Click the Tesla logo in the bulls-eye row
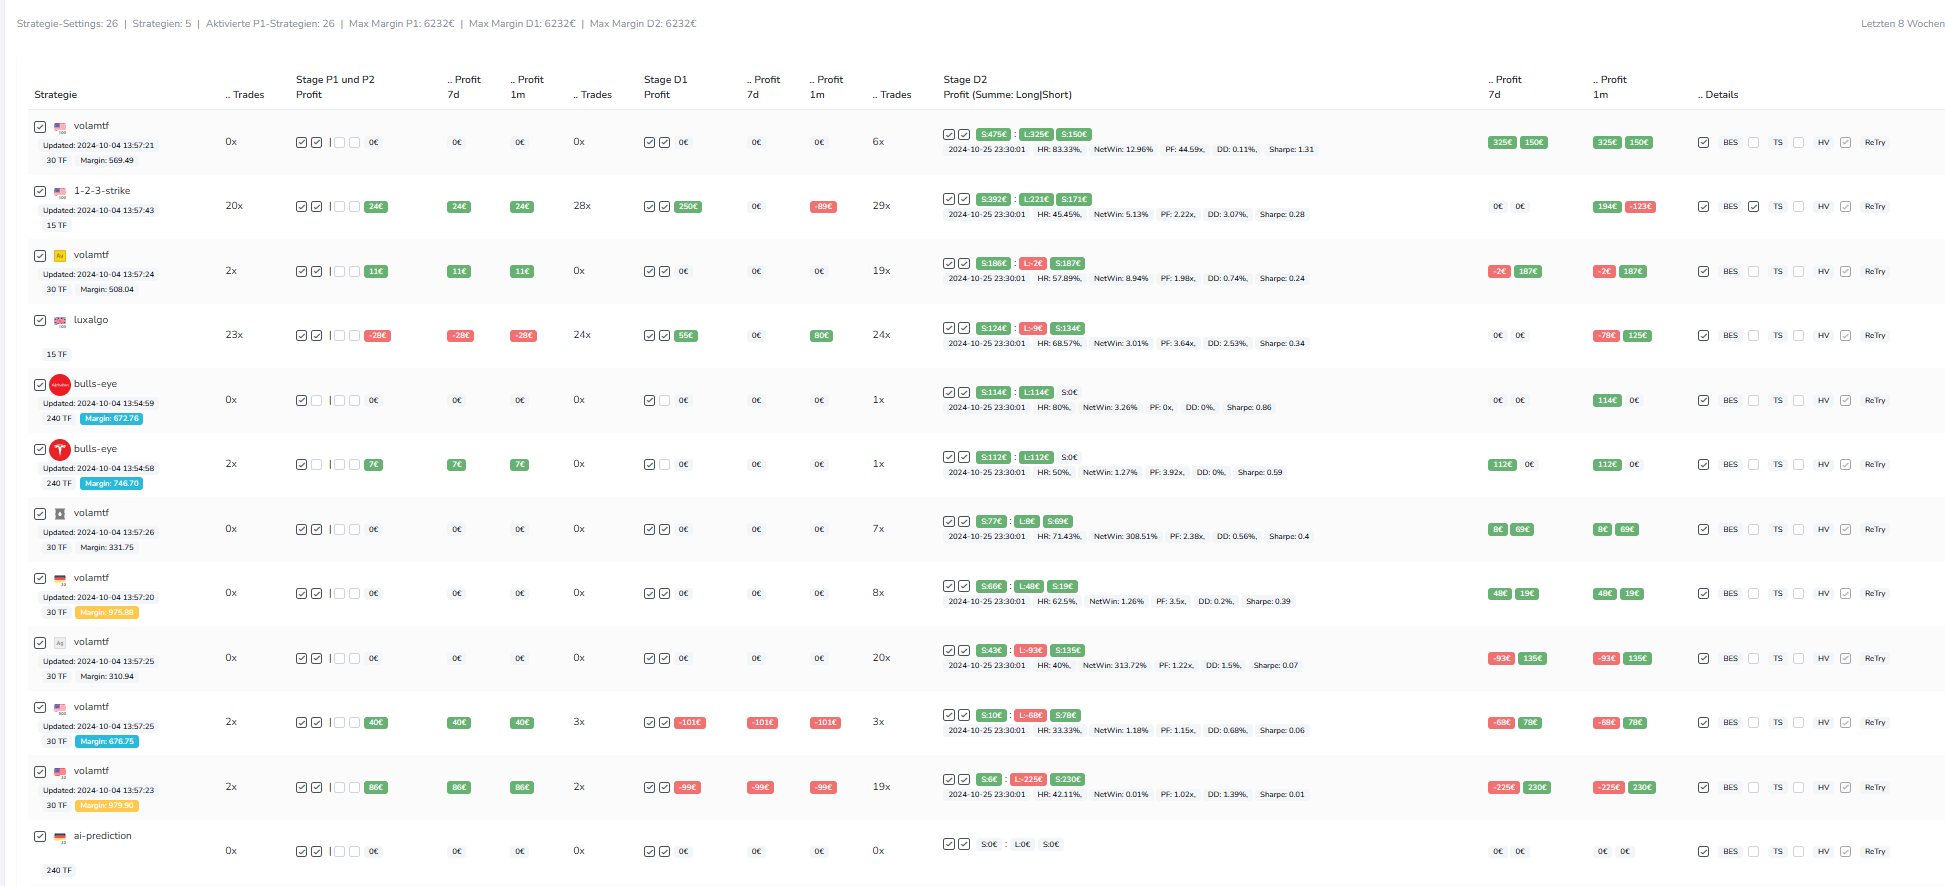This screenshot has width=1945, height=886. point(60,450)
